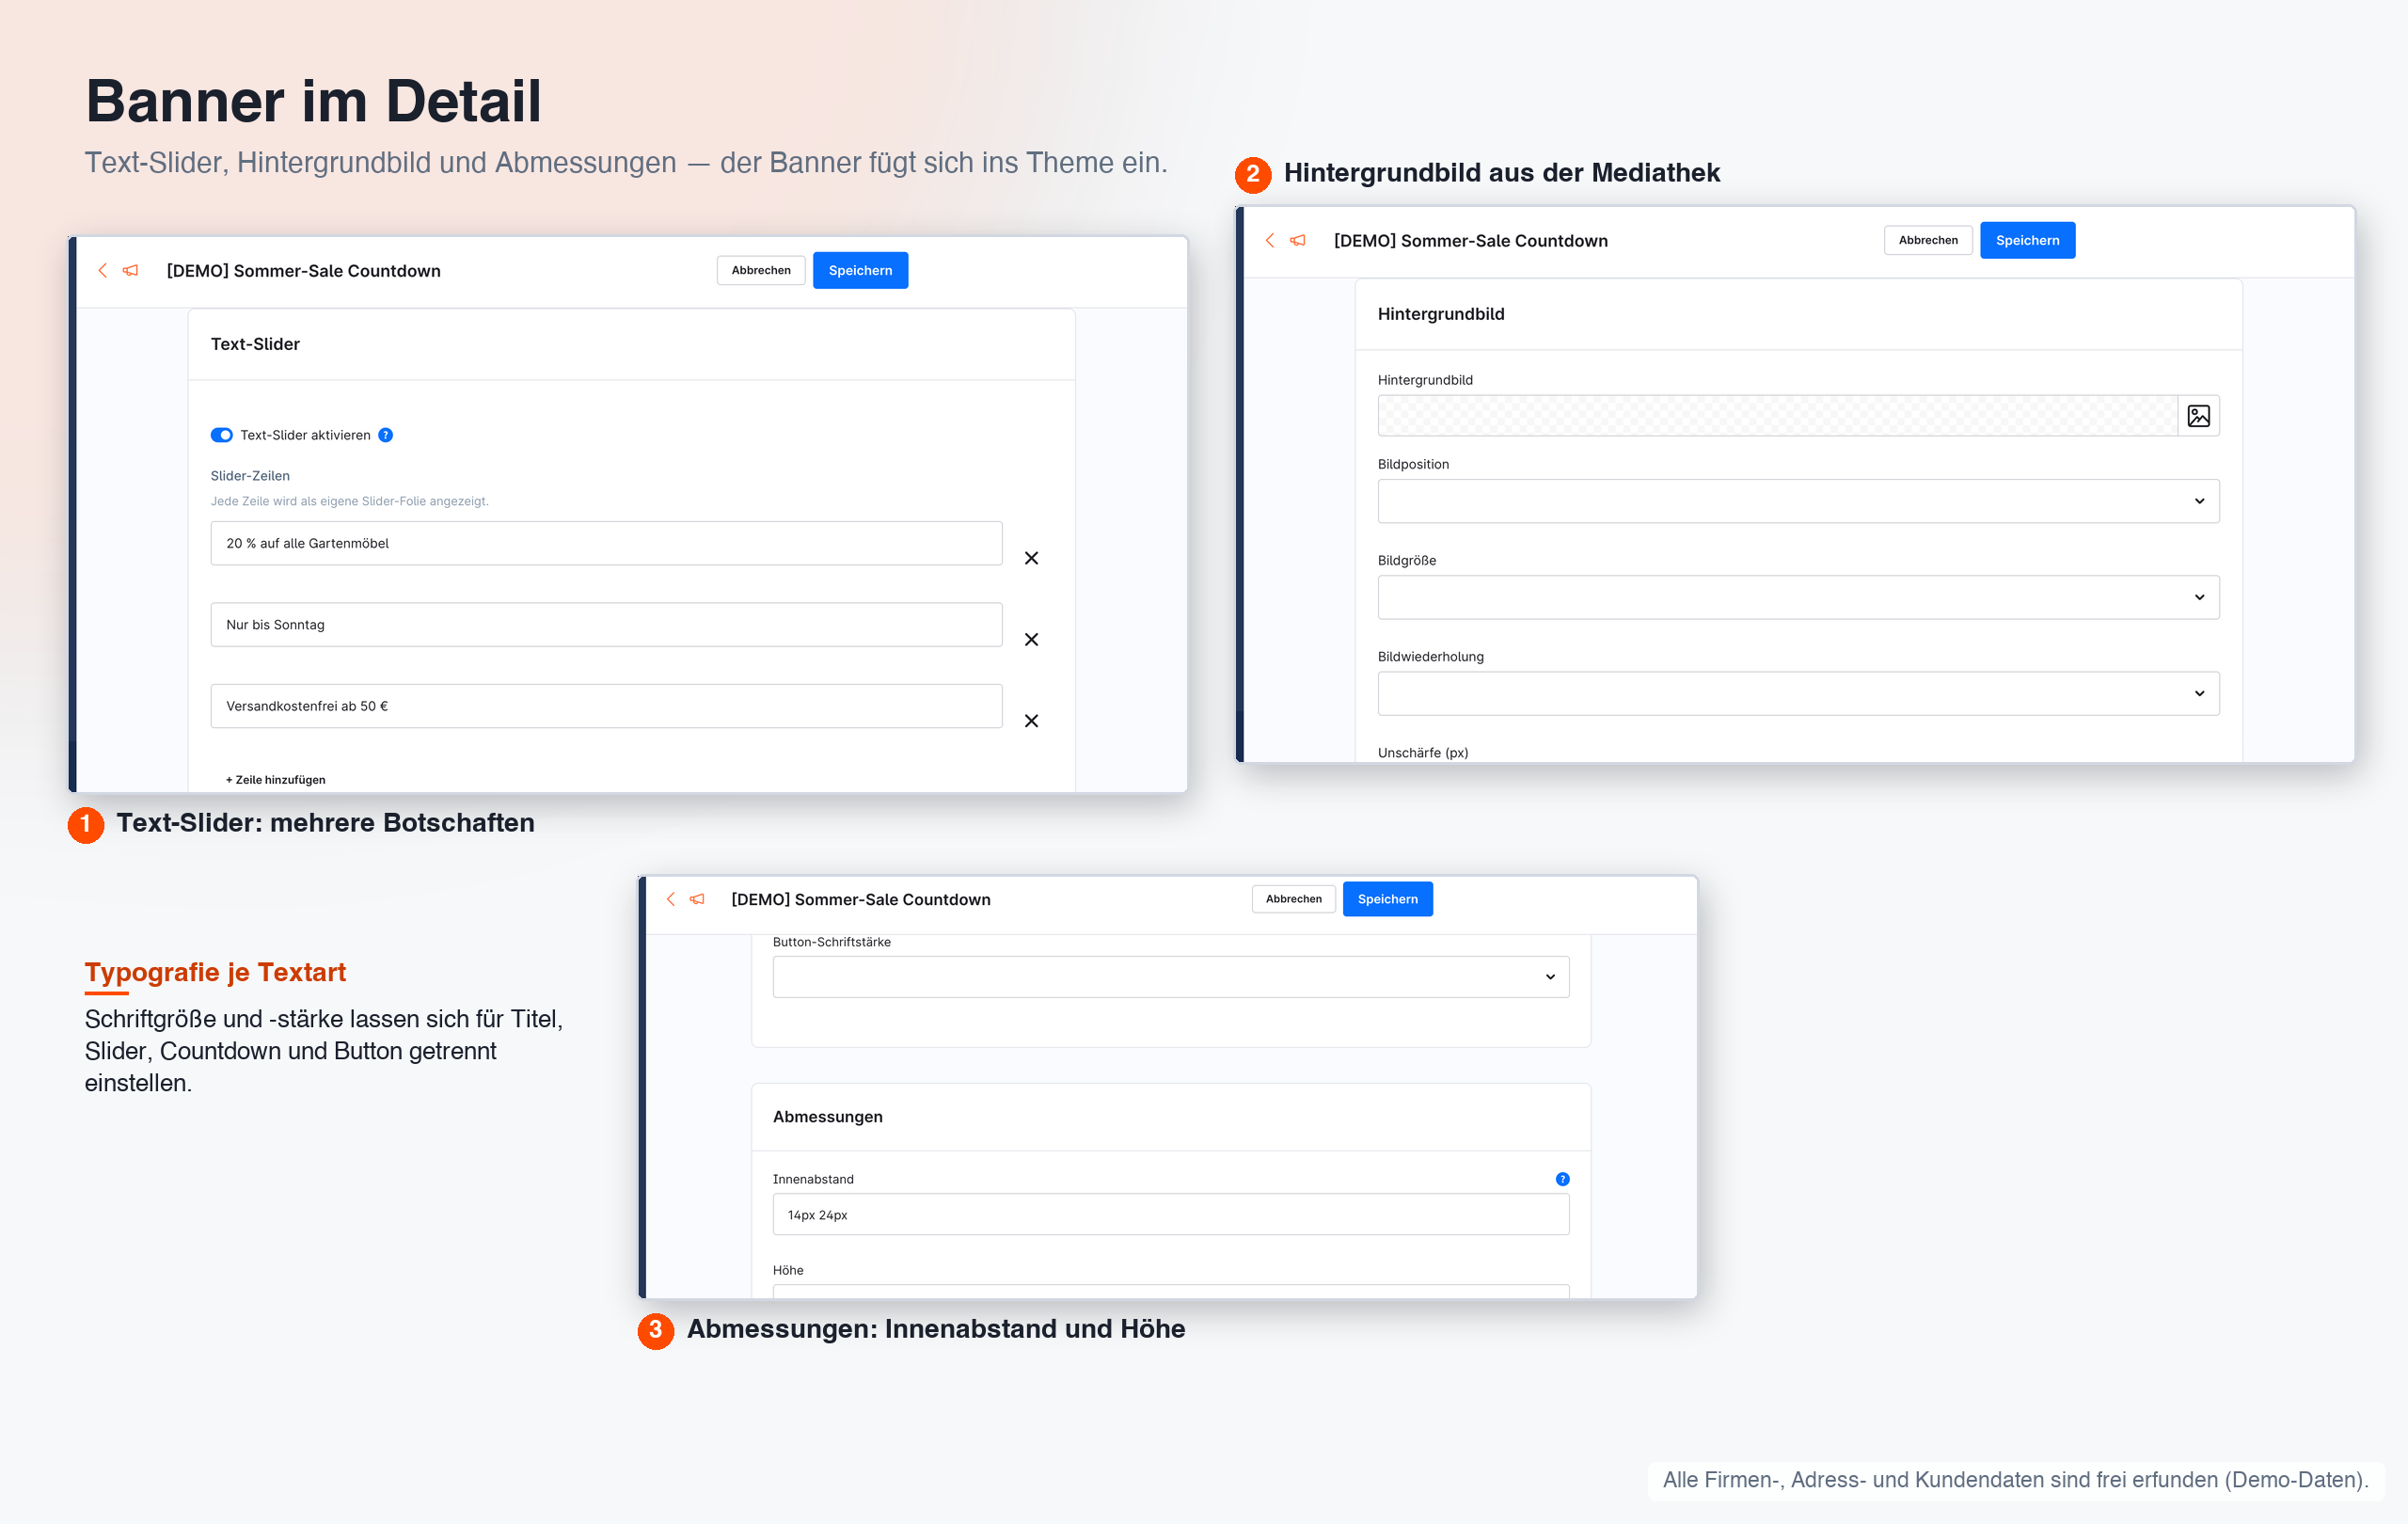Click Abbrechen in Hintergrundbild window
The width and height of the screenshot is (2408, 1524).
tap(1928, 240)
